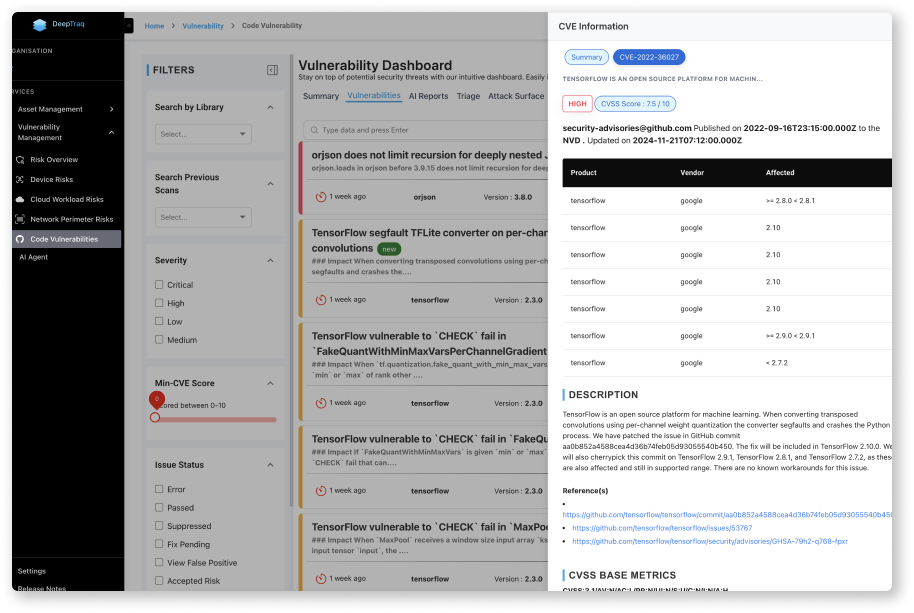Check the Critical severity checkbox
The width and height of the screenshot is (914, 613).
point(159,284)
